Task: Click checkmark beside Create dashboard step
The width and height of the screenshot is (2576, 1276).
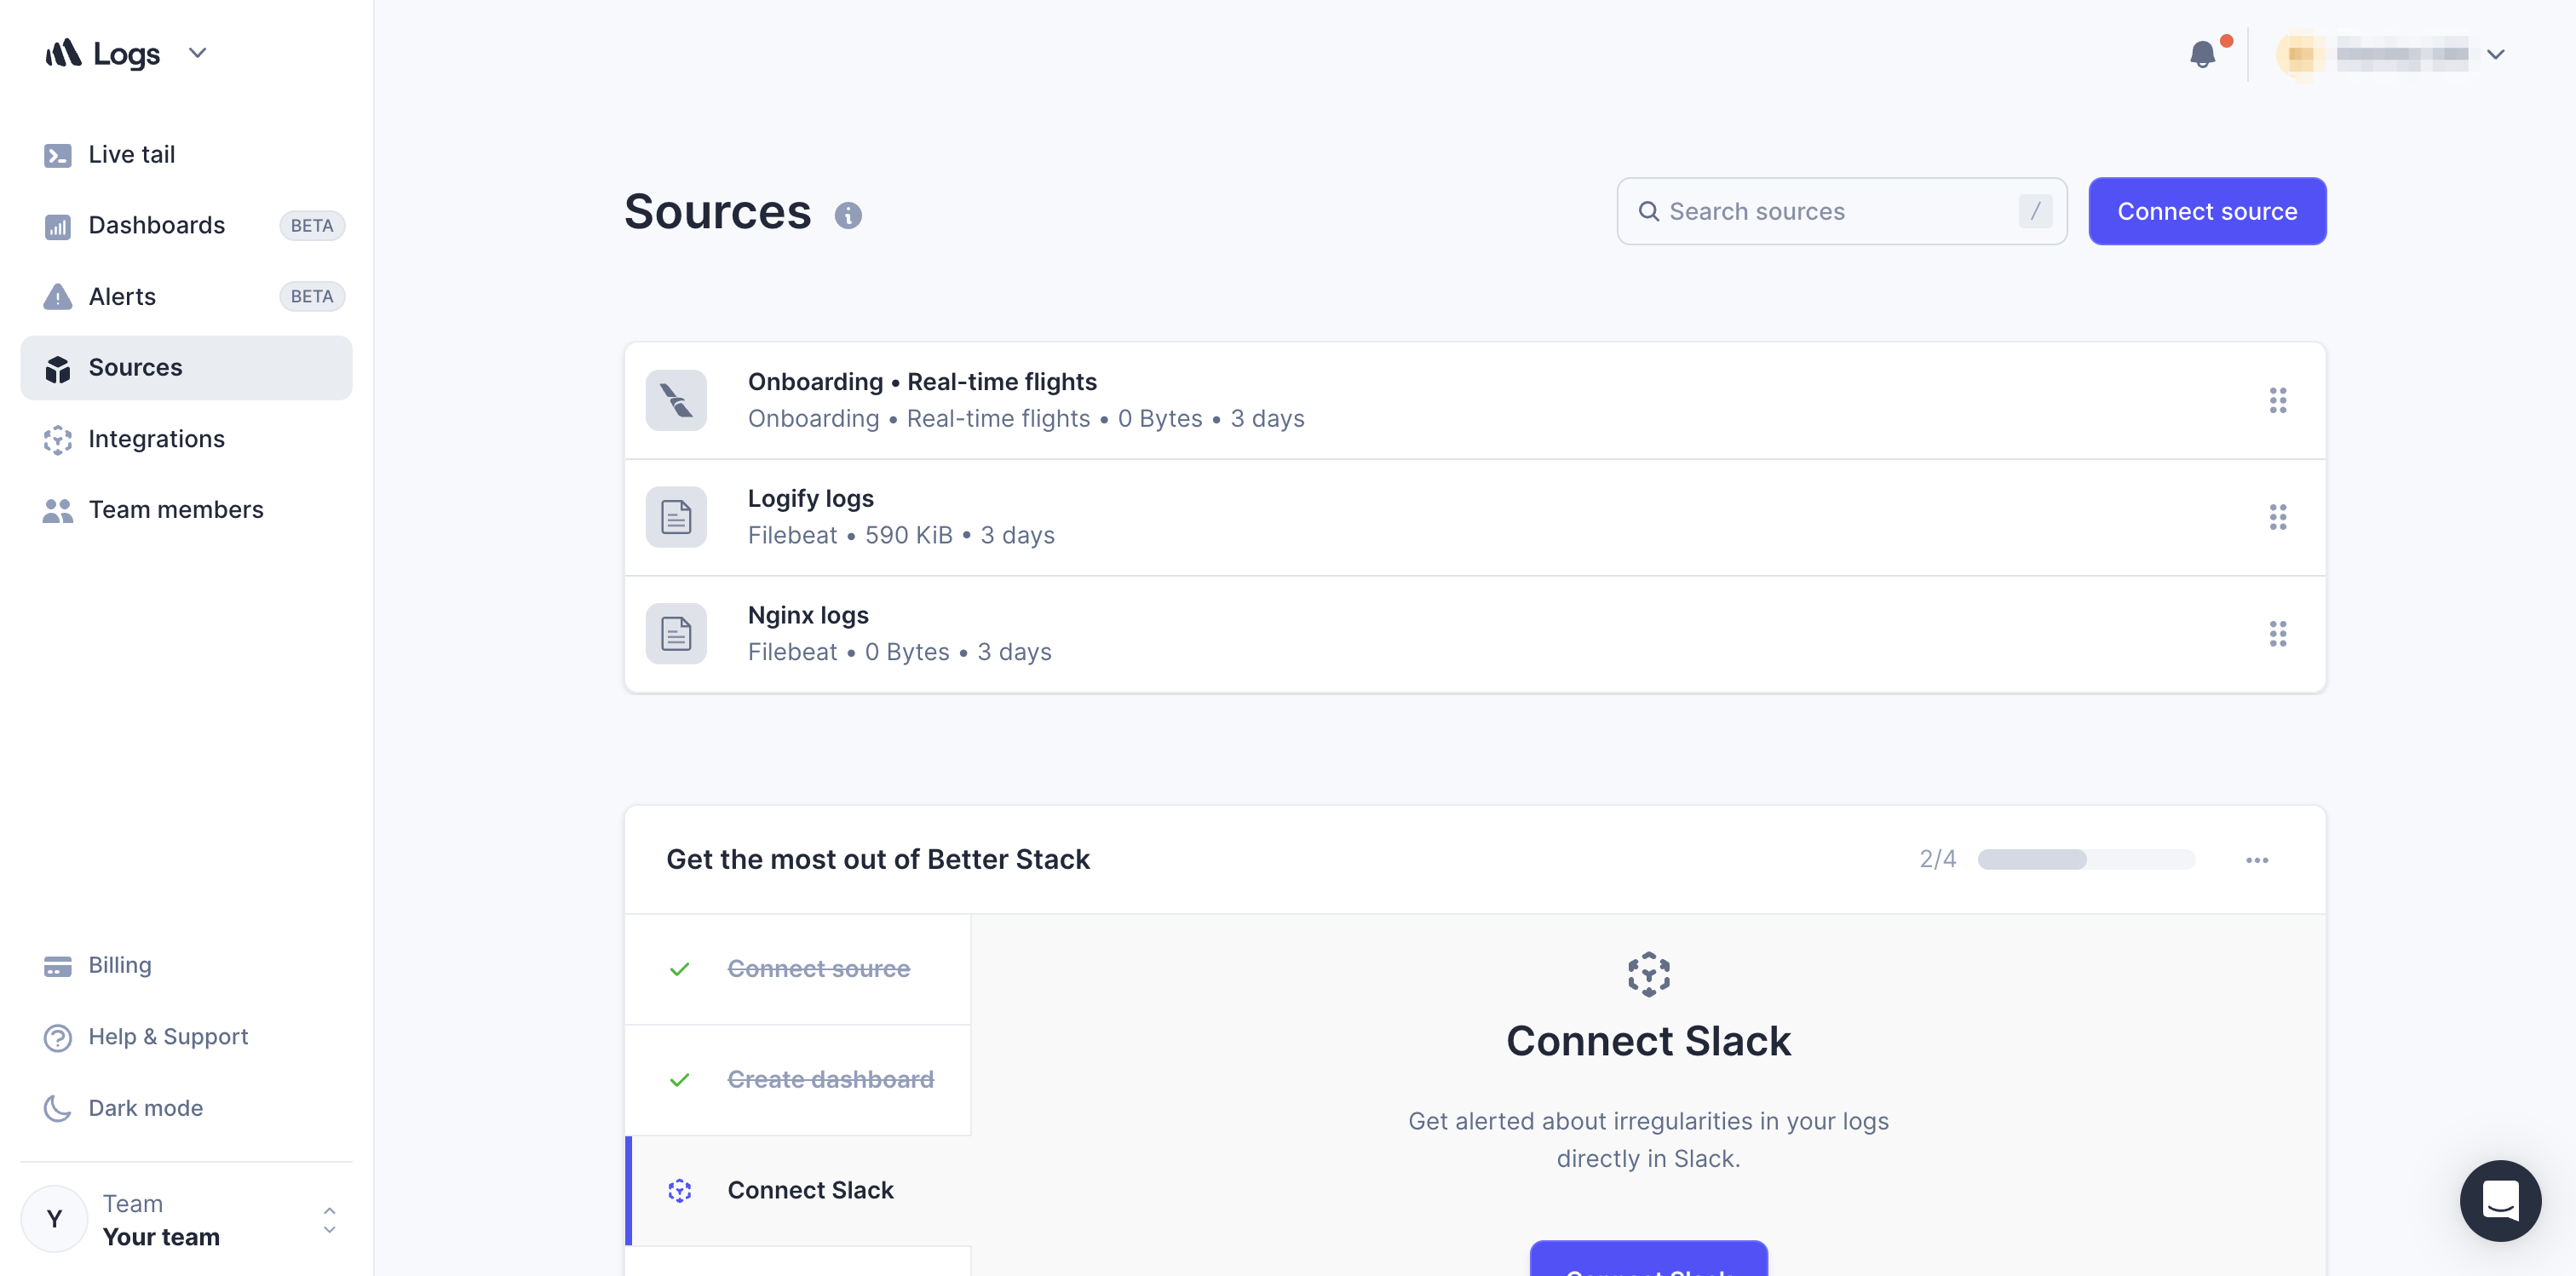Action: (680, 1080)
